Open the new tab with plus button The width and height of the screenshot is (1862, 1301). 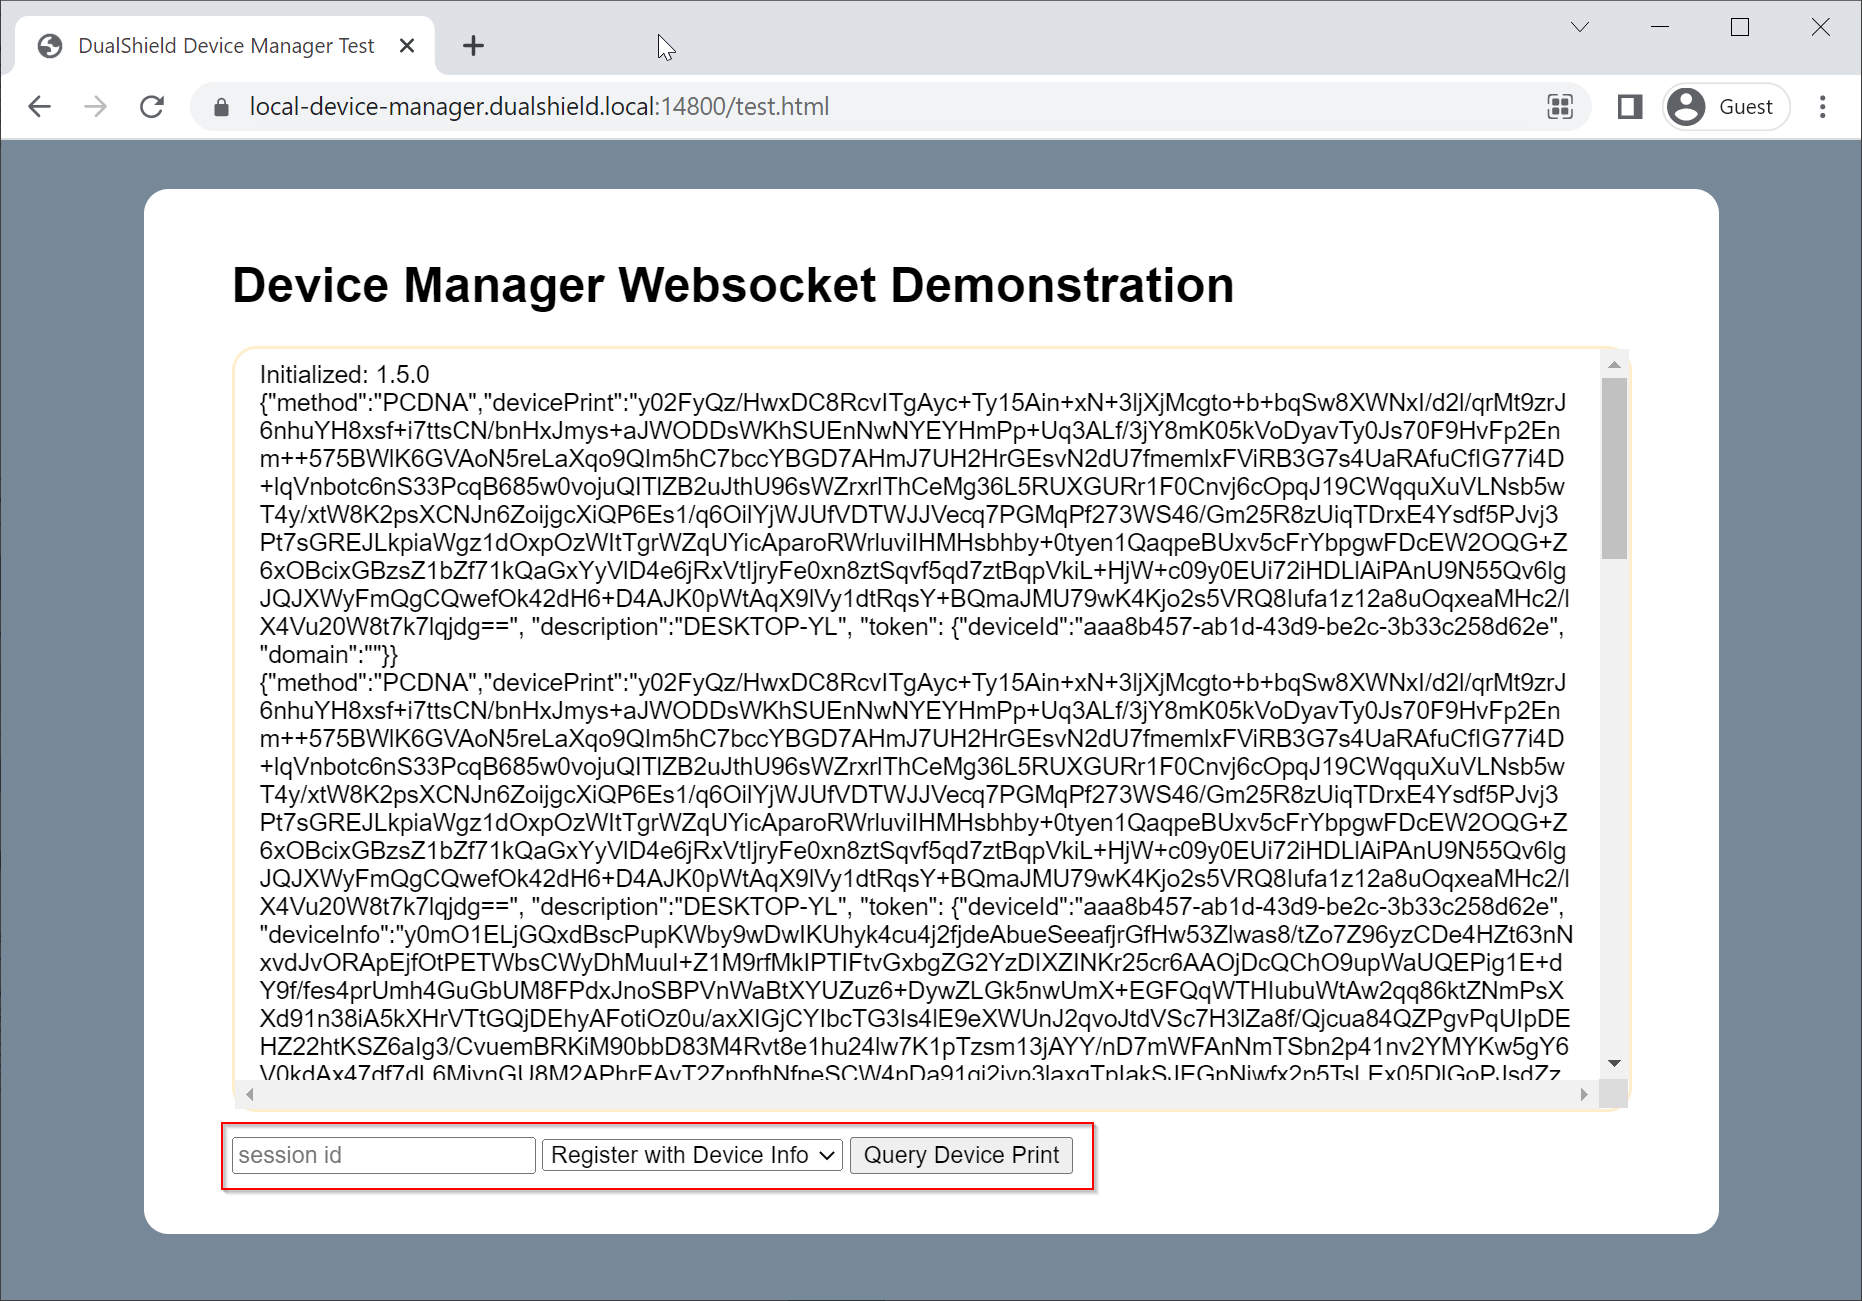coord(473,46)
